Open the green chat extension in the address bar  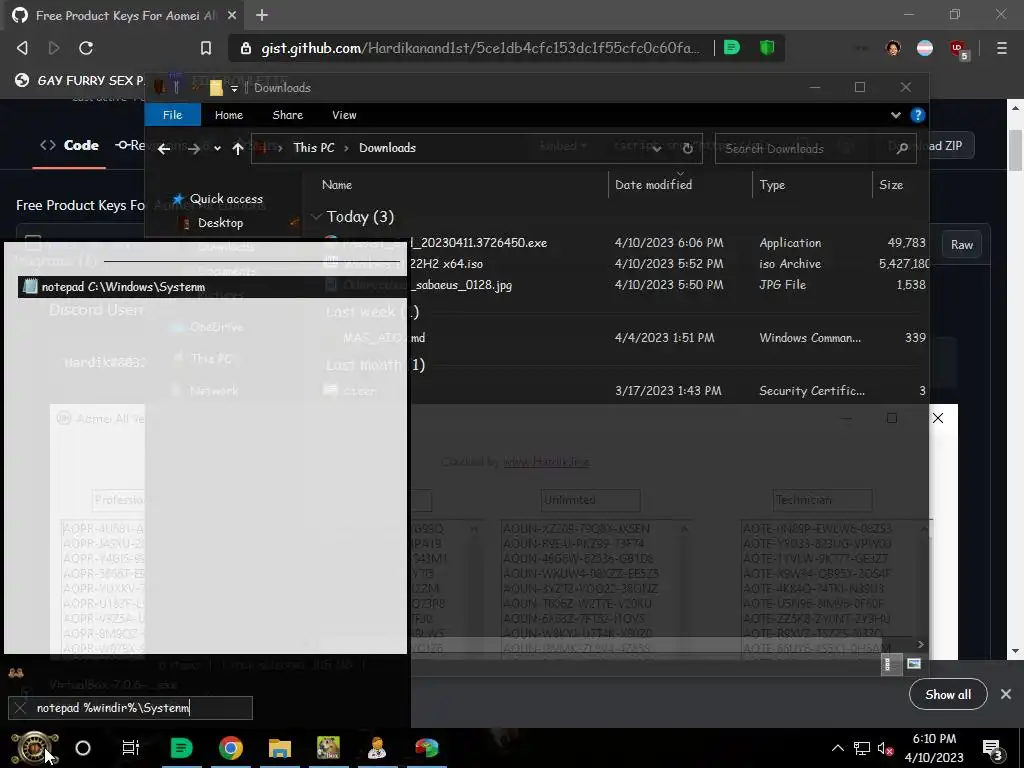pyautogui.click(x=732, y=48)
